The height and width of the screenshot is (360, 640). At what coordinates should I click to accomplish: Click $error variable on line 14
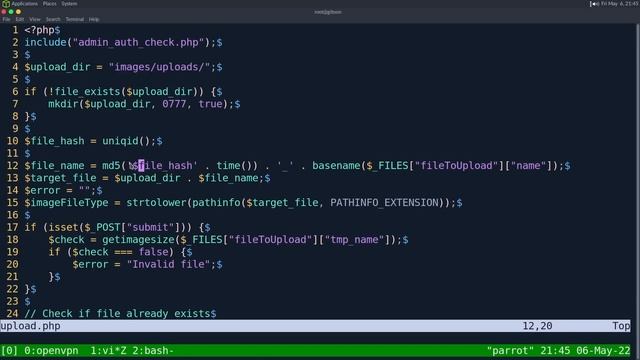click(x=42, y=190)
